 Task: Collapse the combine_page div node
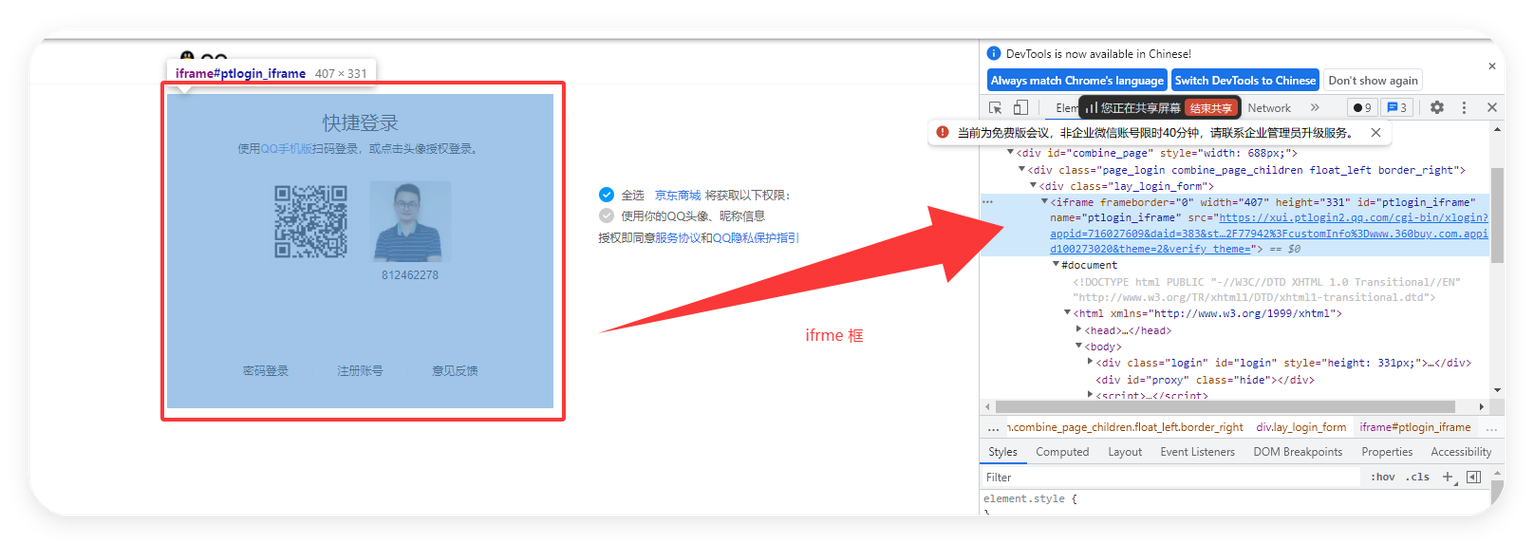pos(1010,153)
